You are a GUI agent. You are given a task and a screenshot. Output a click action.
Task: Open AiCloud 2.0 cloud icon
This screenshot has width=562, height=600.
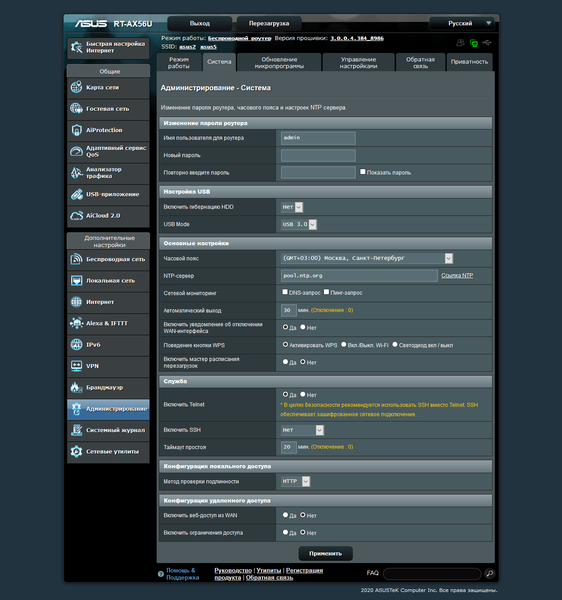[77, 215]
